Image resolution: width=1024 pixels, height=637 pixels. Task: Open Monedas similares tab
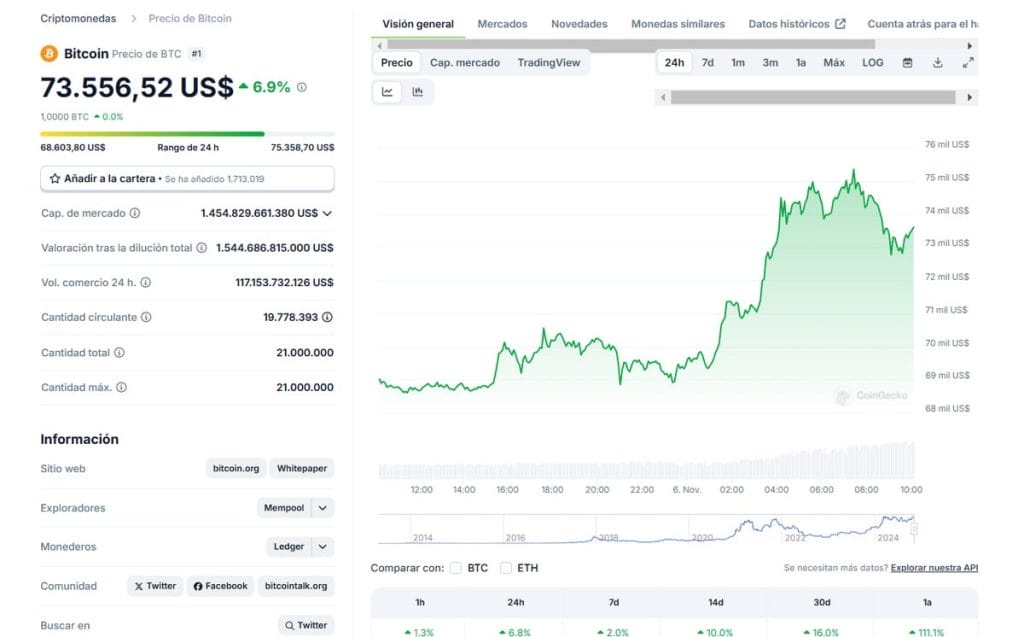(x=678, y=24)
